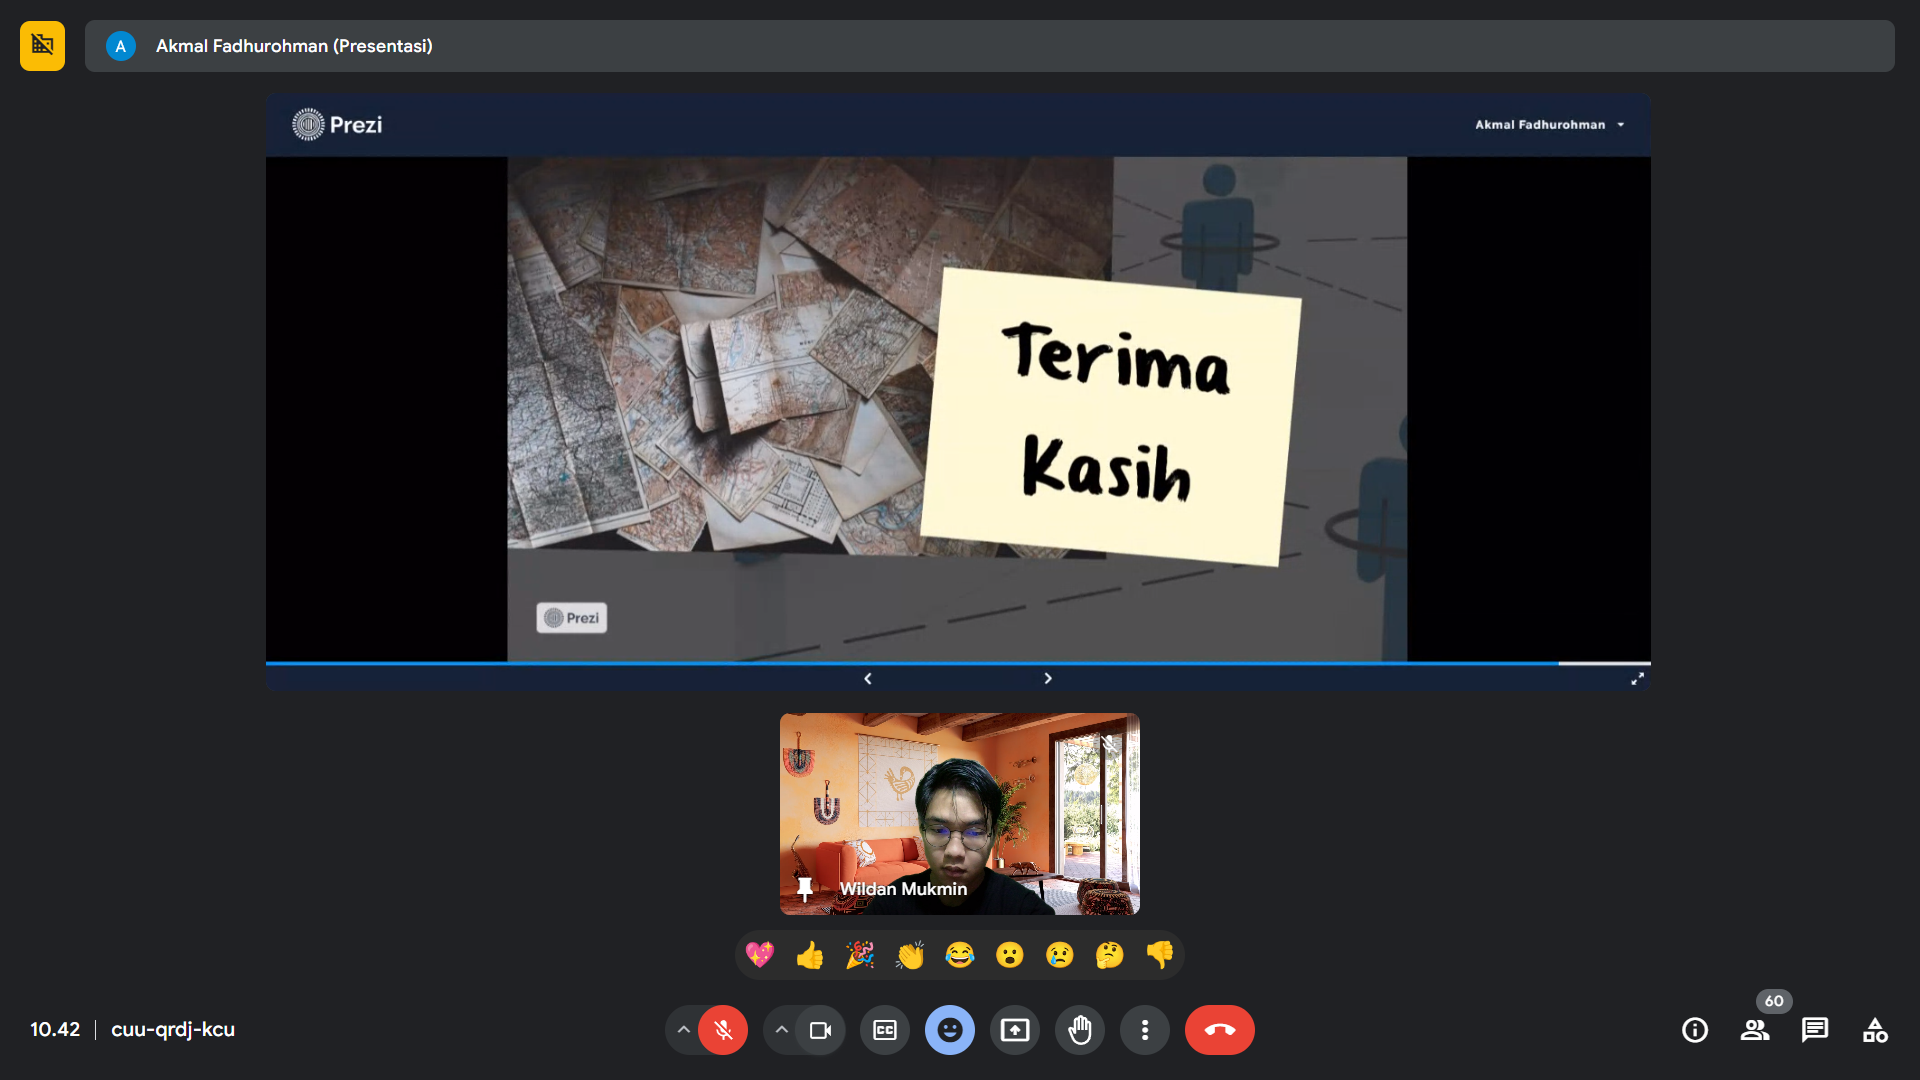Toggle the camera on or off
The height and width of the screenshot is (1080, 1920).
tap(821, 1030)
